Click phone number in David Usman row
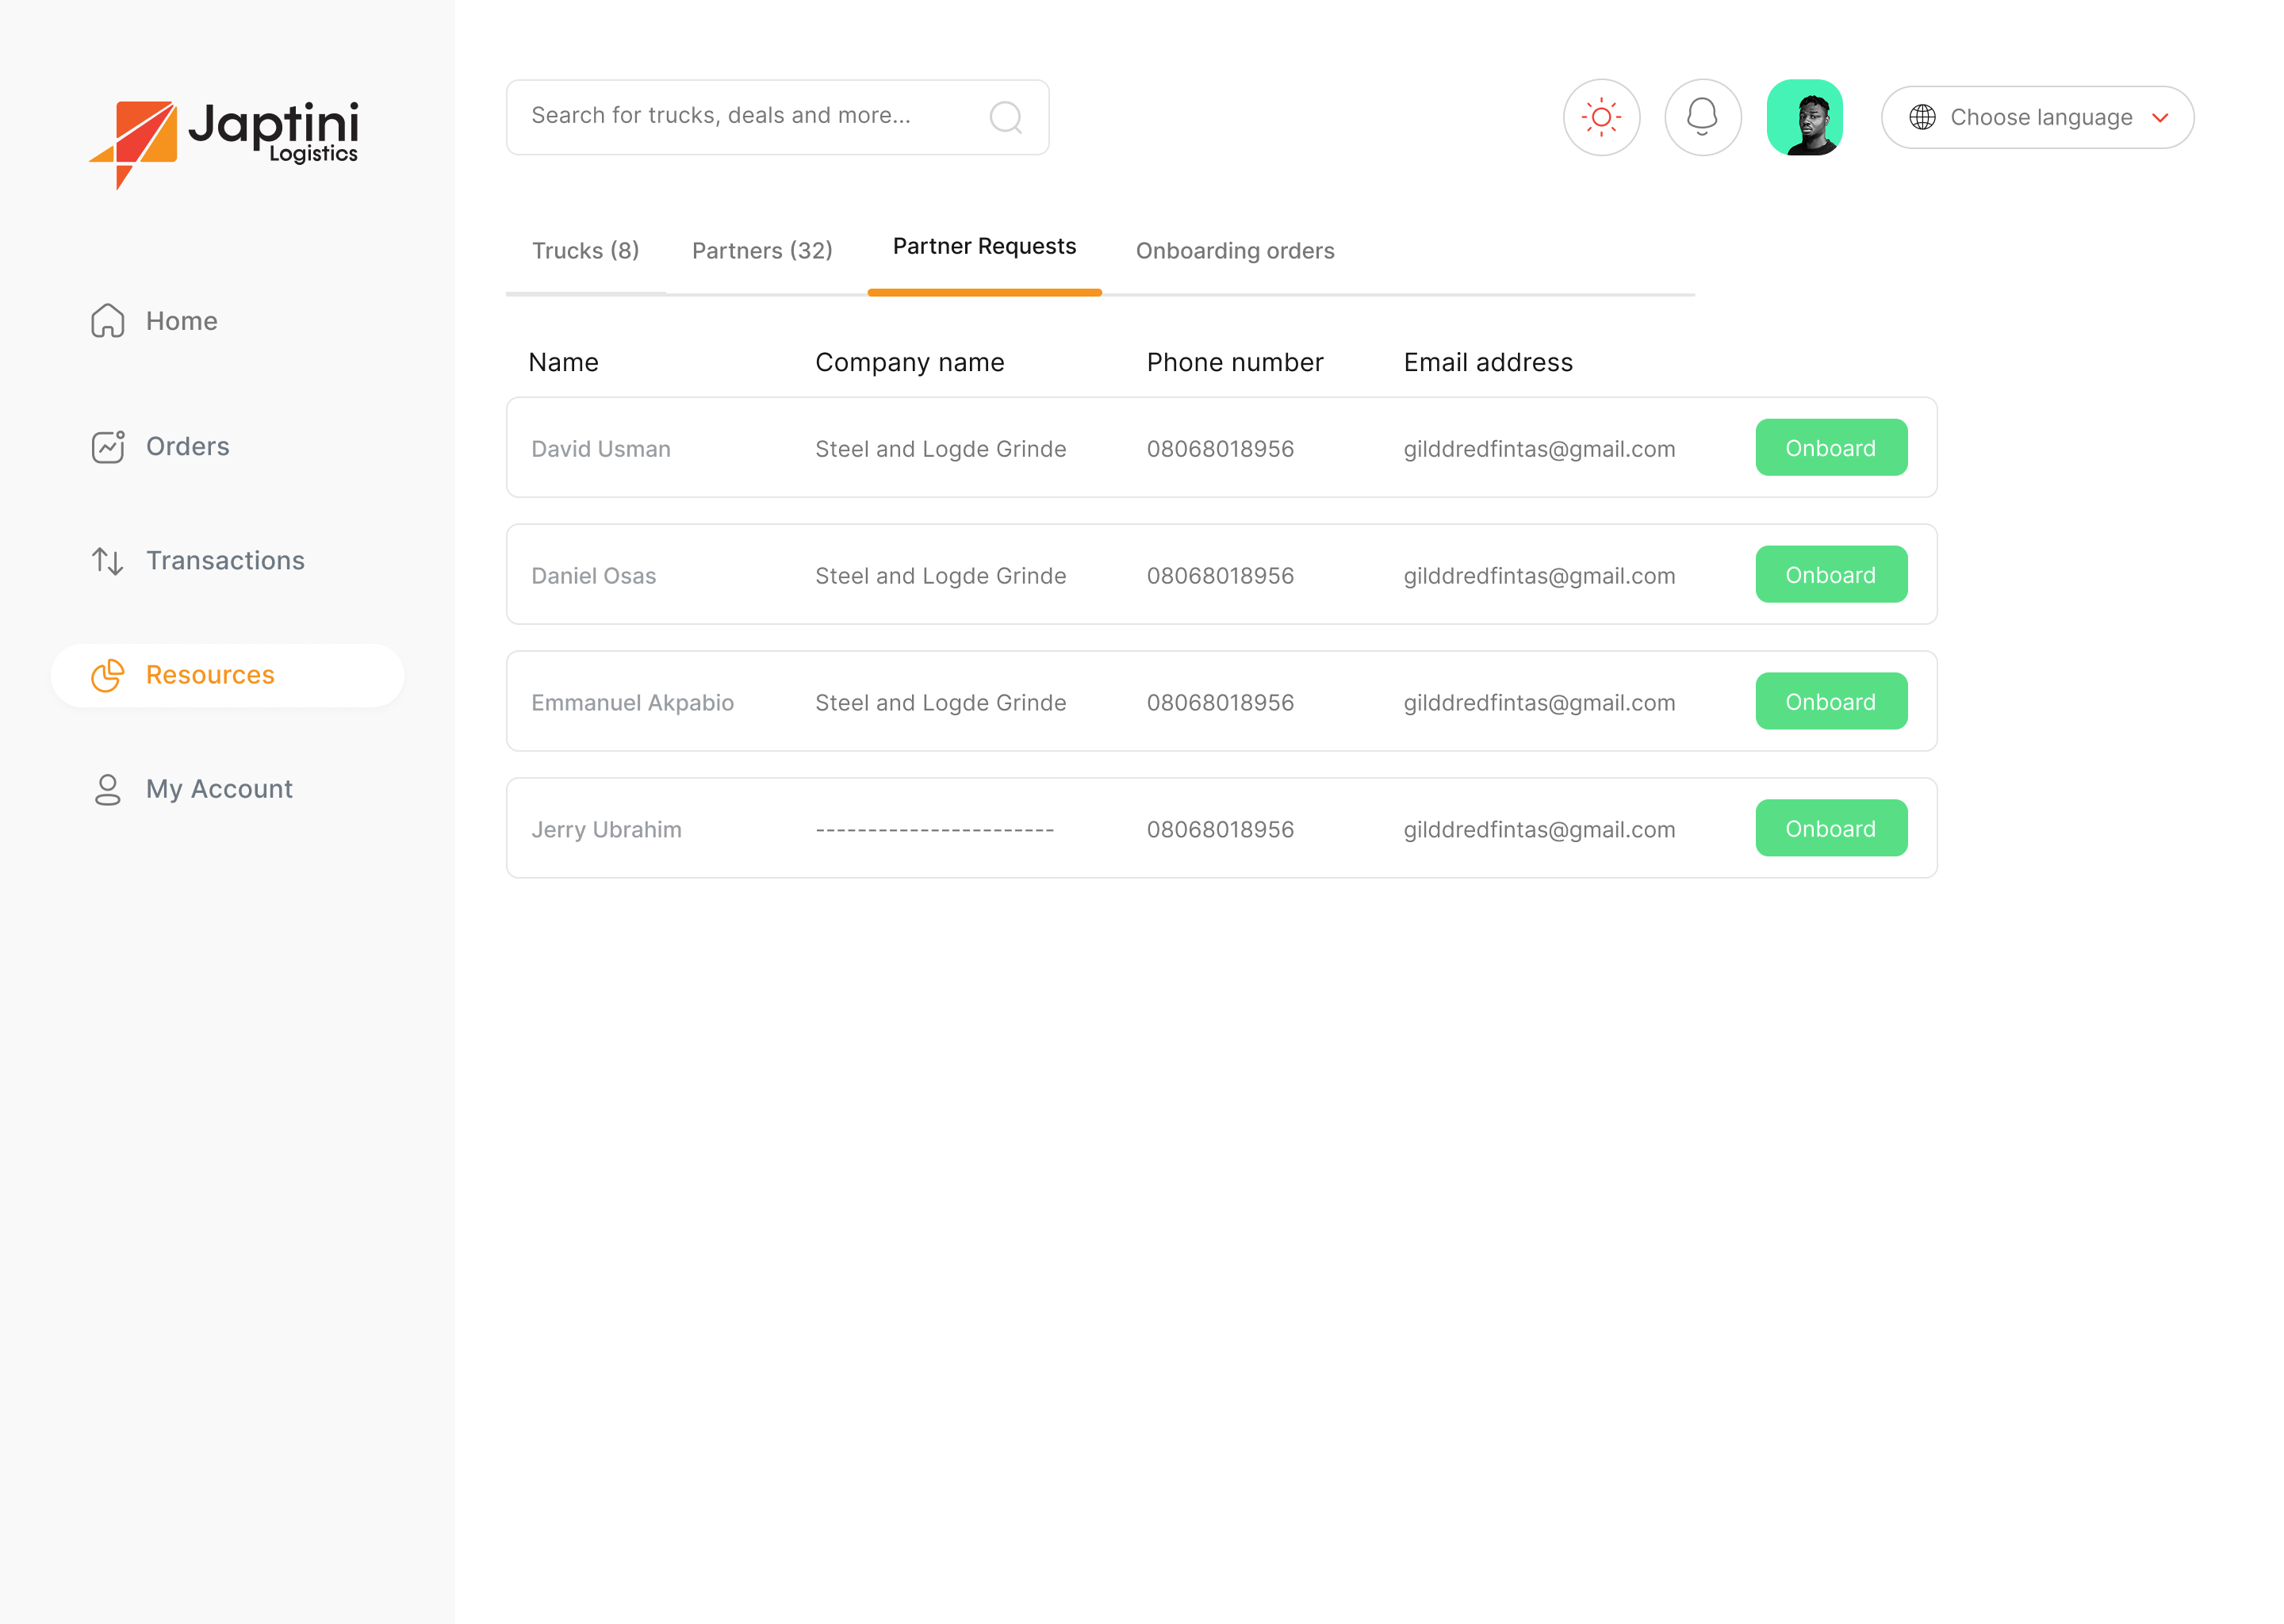Image resolution: width=2284 pixels, height=1624 pixels. click(x=1220, y=449)
